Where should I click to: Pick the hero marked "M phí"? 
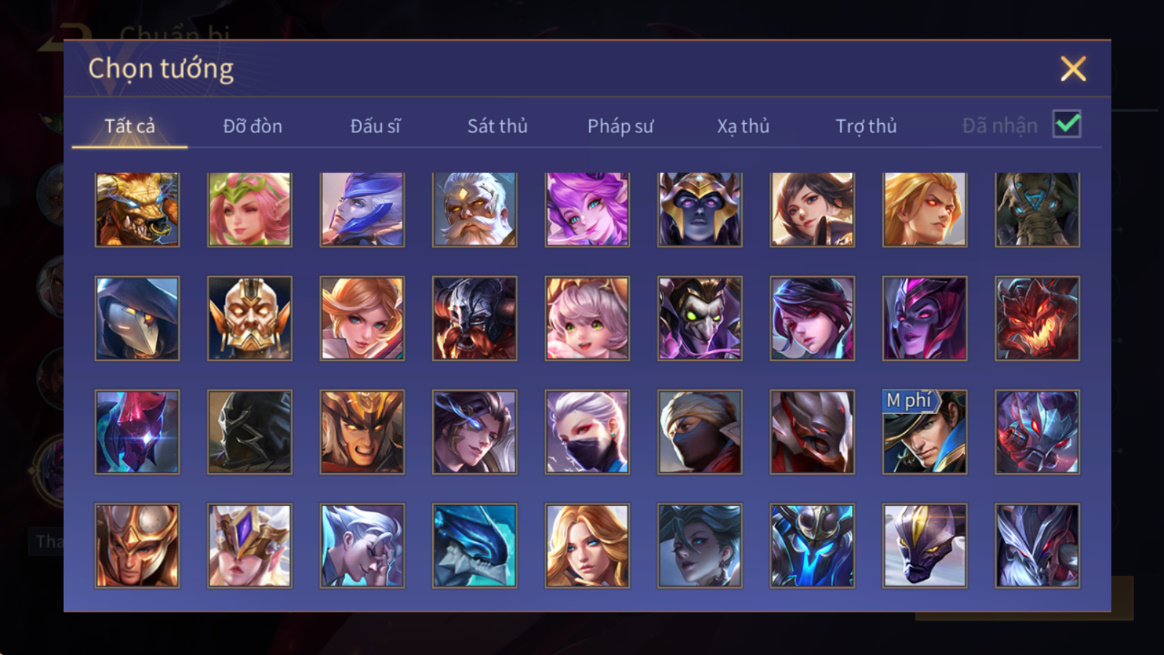pos(924,432)
